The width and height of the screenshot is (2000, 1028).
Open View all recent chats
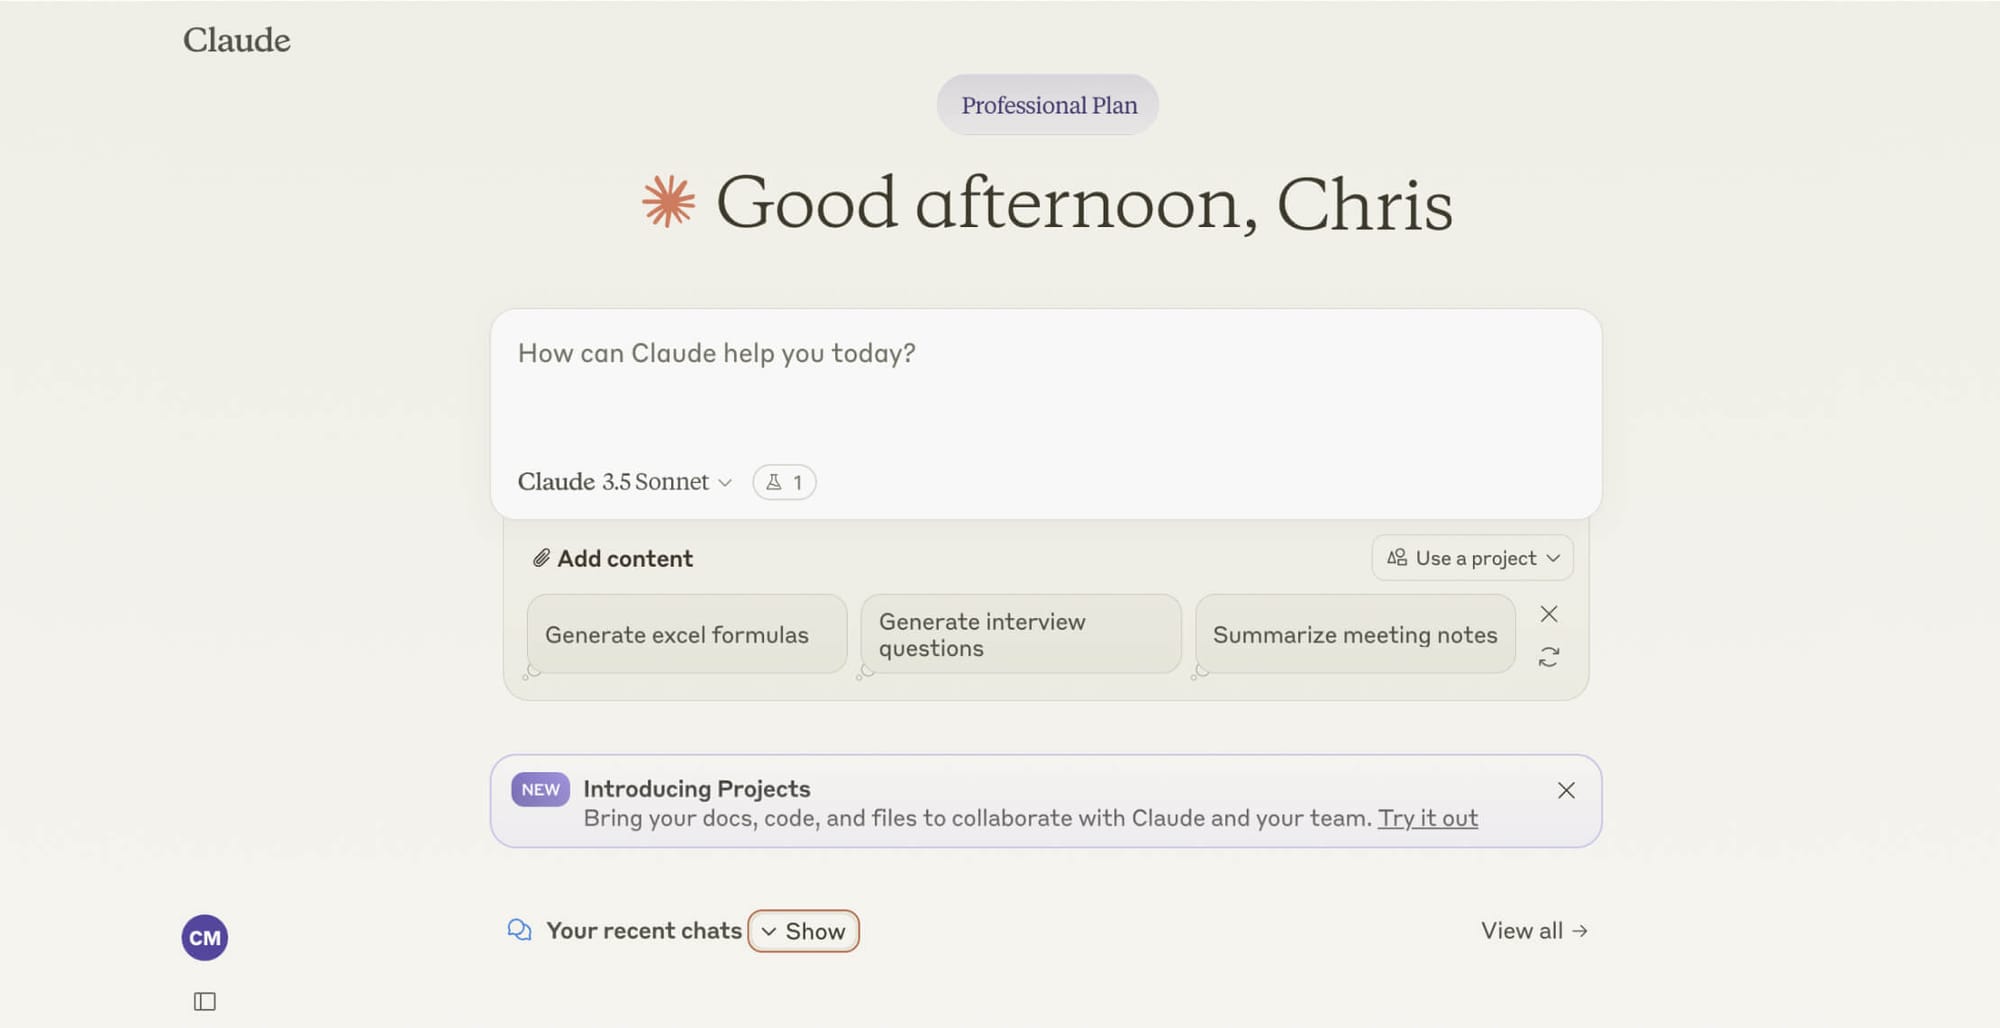[1533, 930]
